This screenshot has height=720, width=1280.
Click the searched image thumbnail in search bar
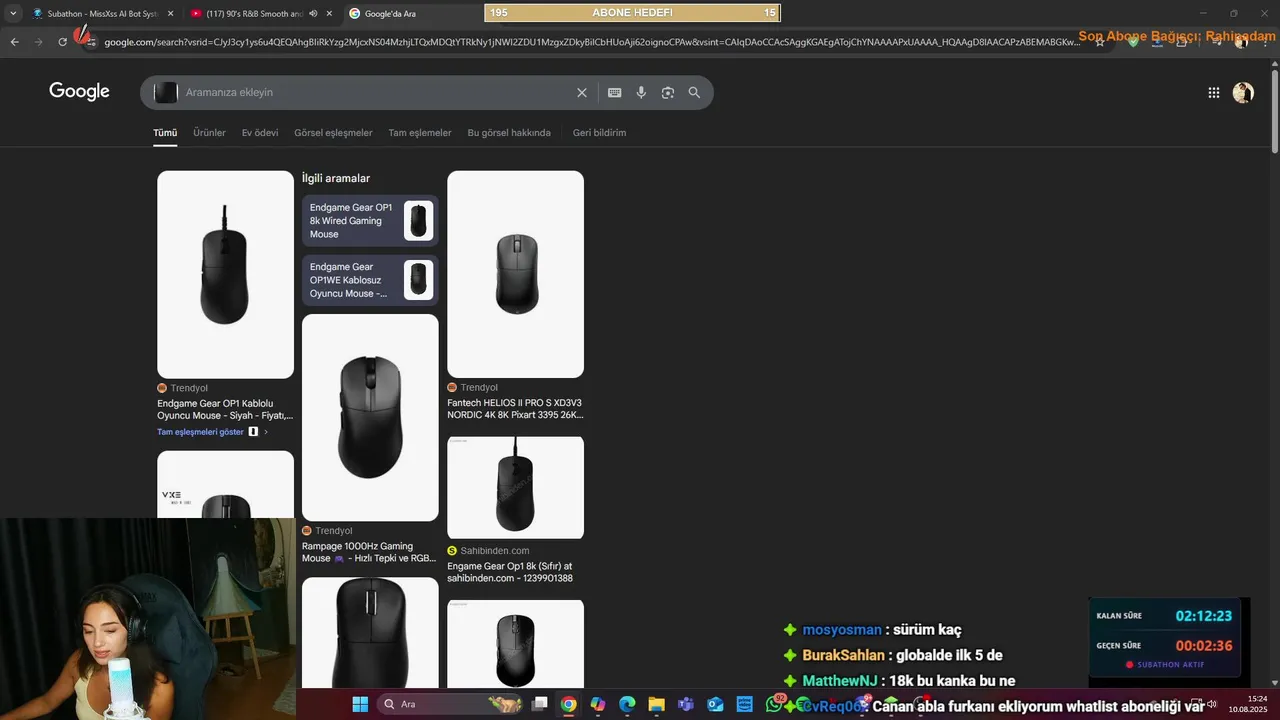(166, 93)
